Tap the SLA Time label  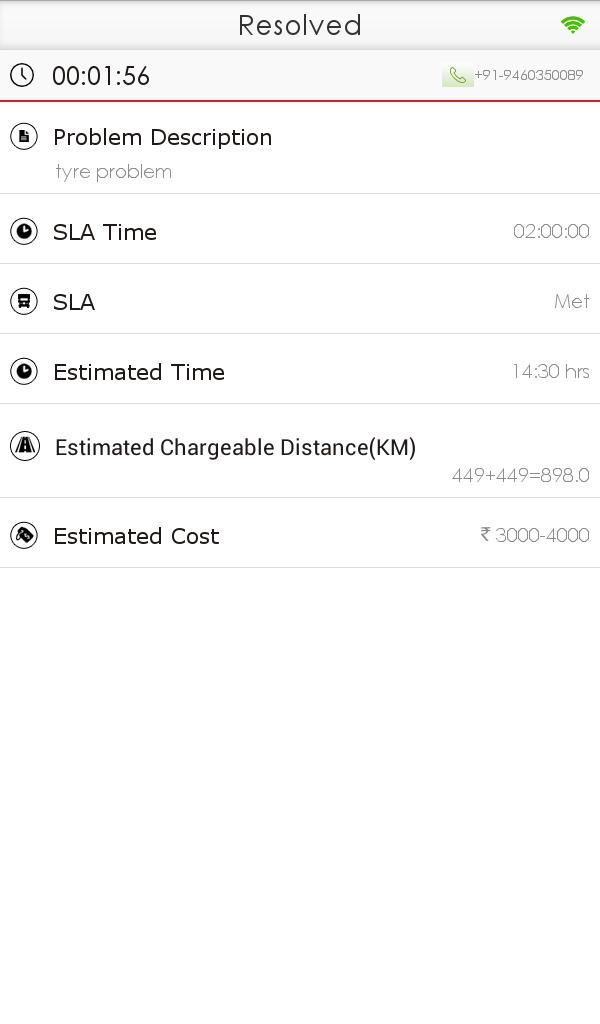105,232
